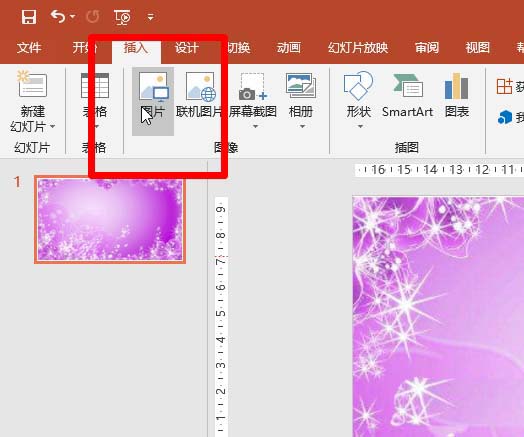Screen dimensions: 524x437
Task: Expand the 形状 dropdown arrow
Action: point(360,127)
